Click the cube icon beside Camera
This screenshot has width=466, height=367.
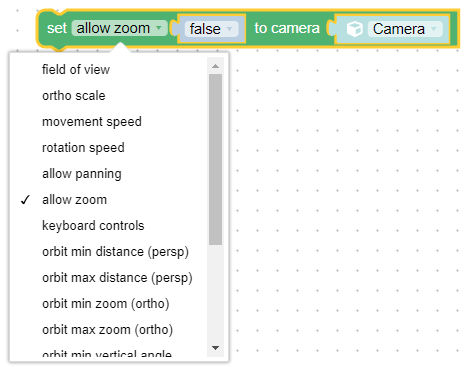(x=354, y=29)
